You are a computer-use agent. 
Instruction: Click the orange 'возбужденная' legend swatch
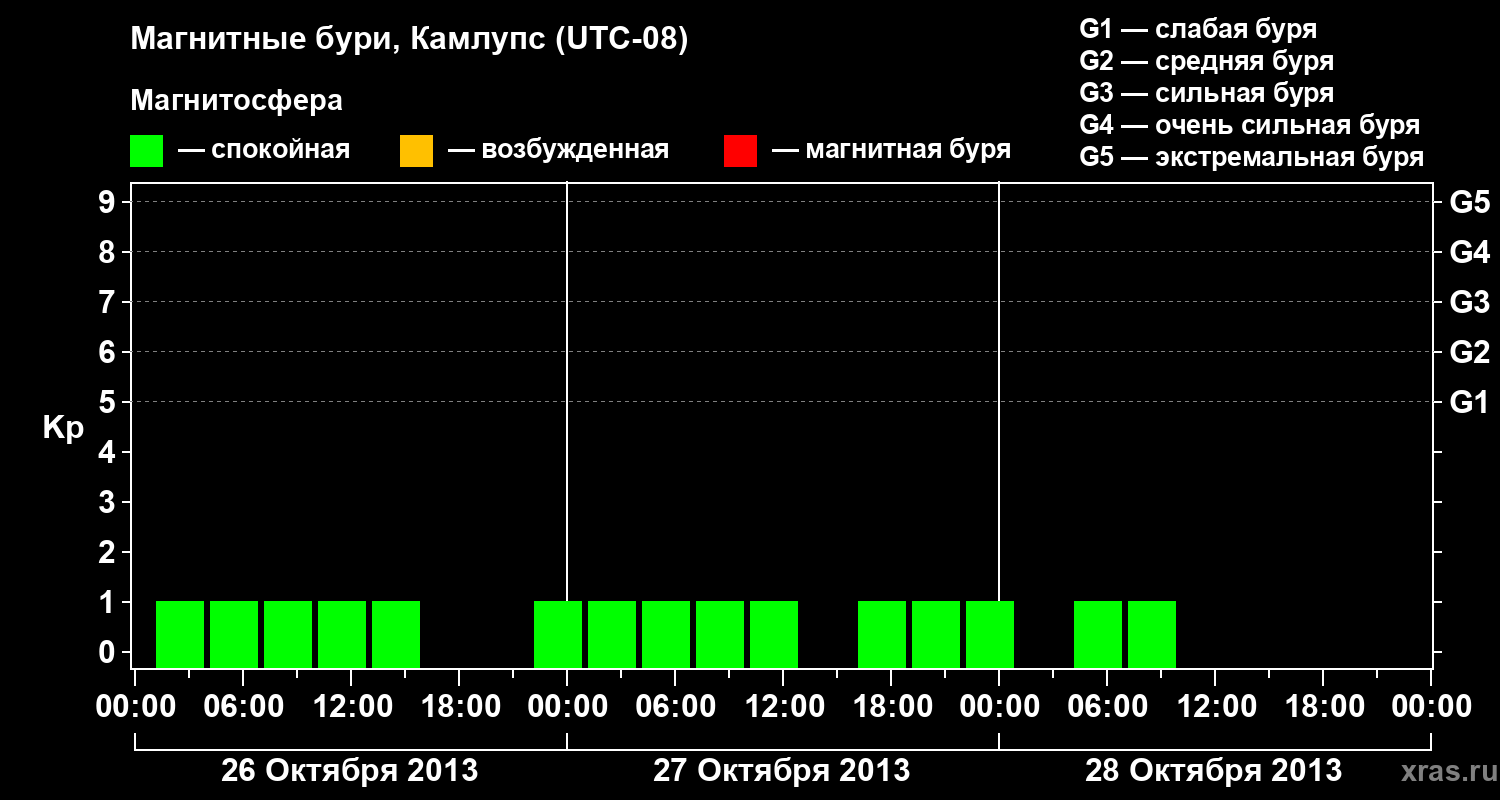click(416, 151)
